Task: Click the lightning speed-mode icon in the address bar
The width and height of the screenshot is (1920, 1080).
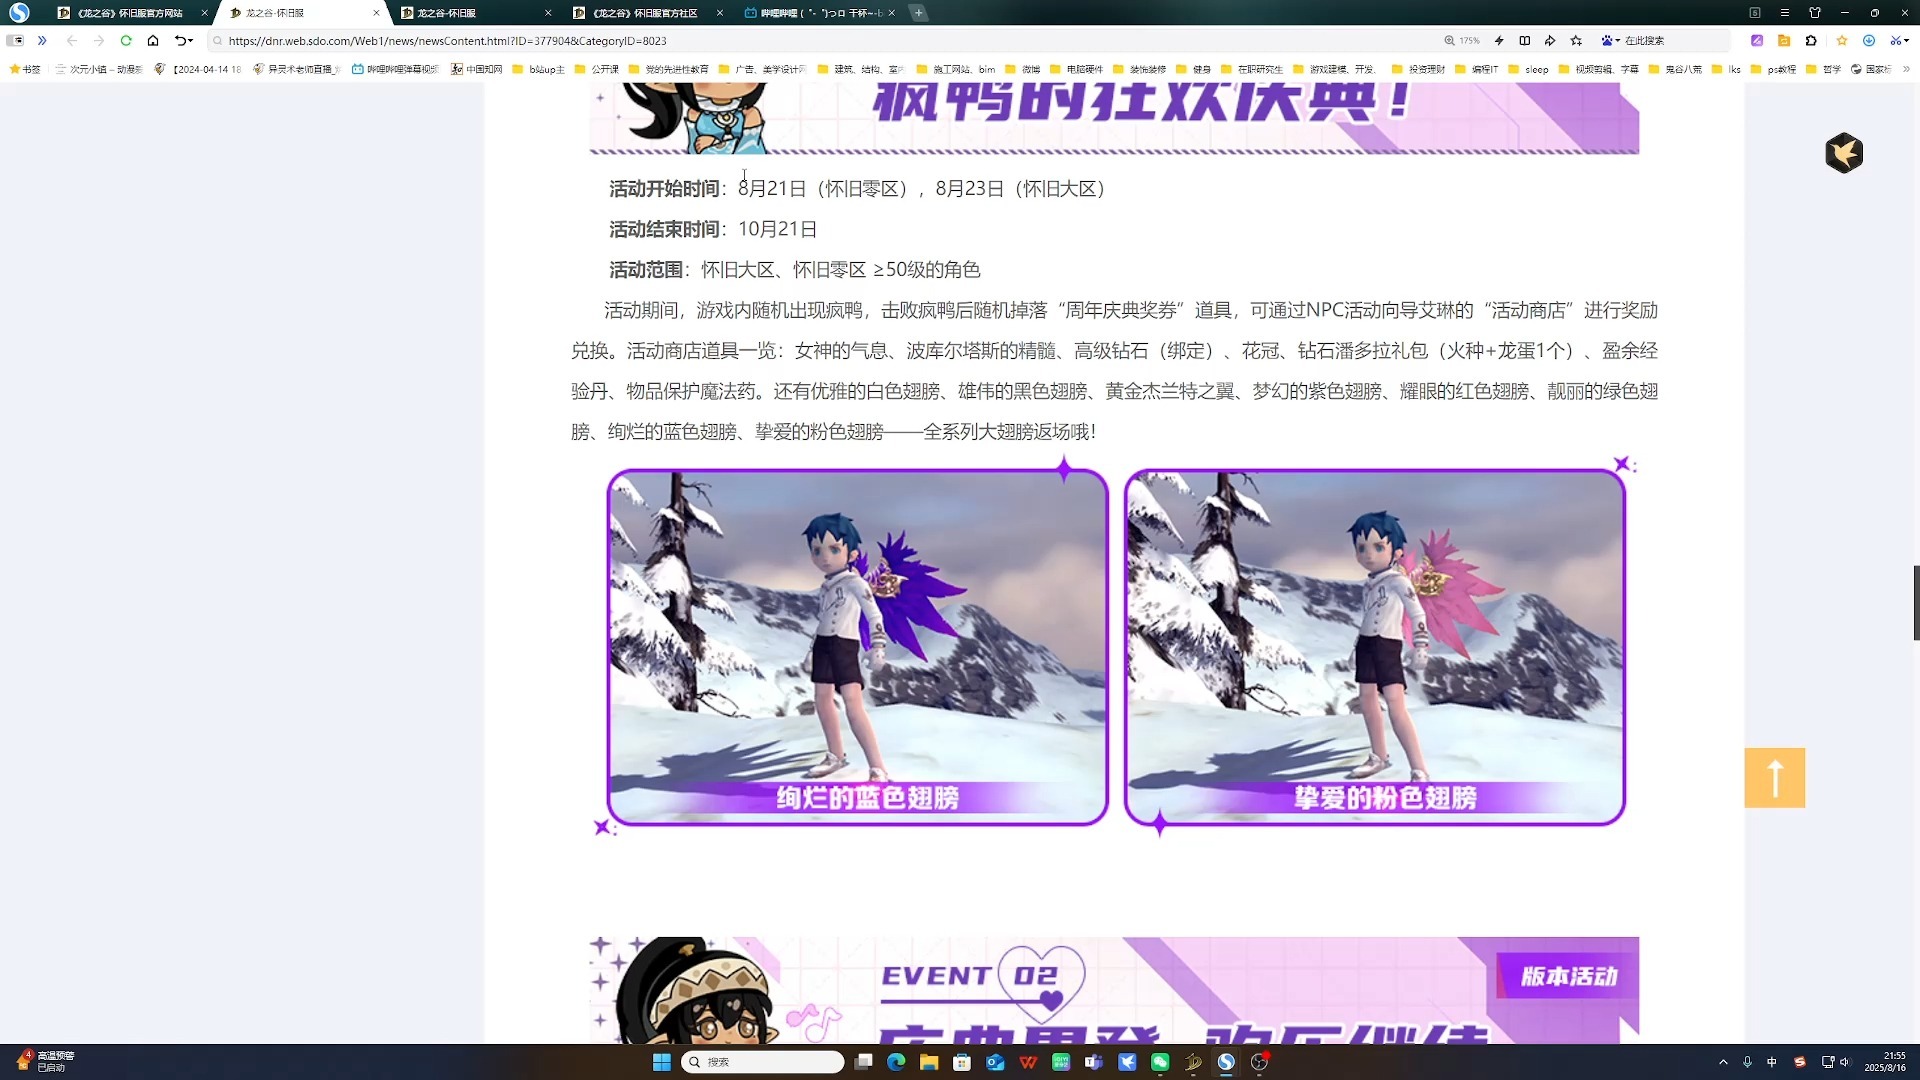Action: [x=1499, y=41]
